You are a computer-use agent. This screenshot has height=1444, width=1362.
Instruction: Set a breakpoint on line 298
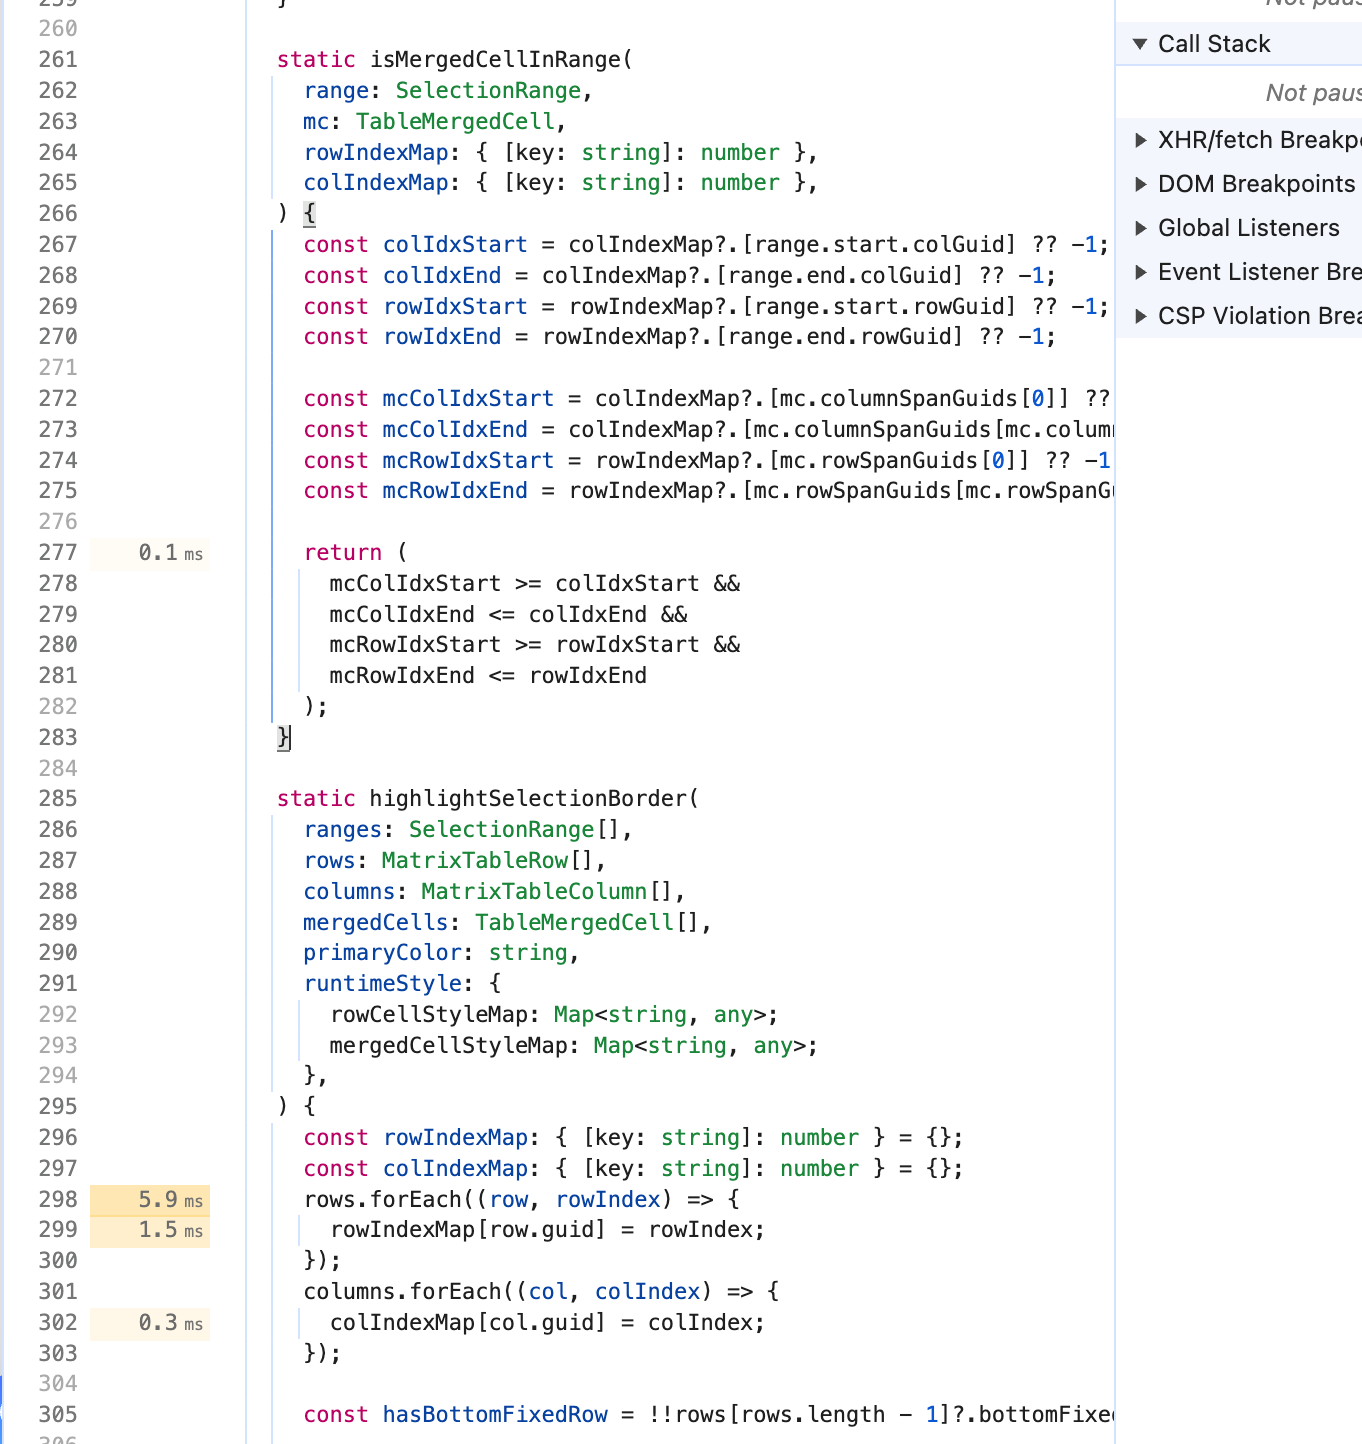coord(58,1199)
